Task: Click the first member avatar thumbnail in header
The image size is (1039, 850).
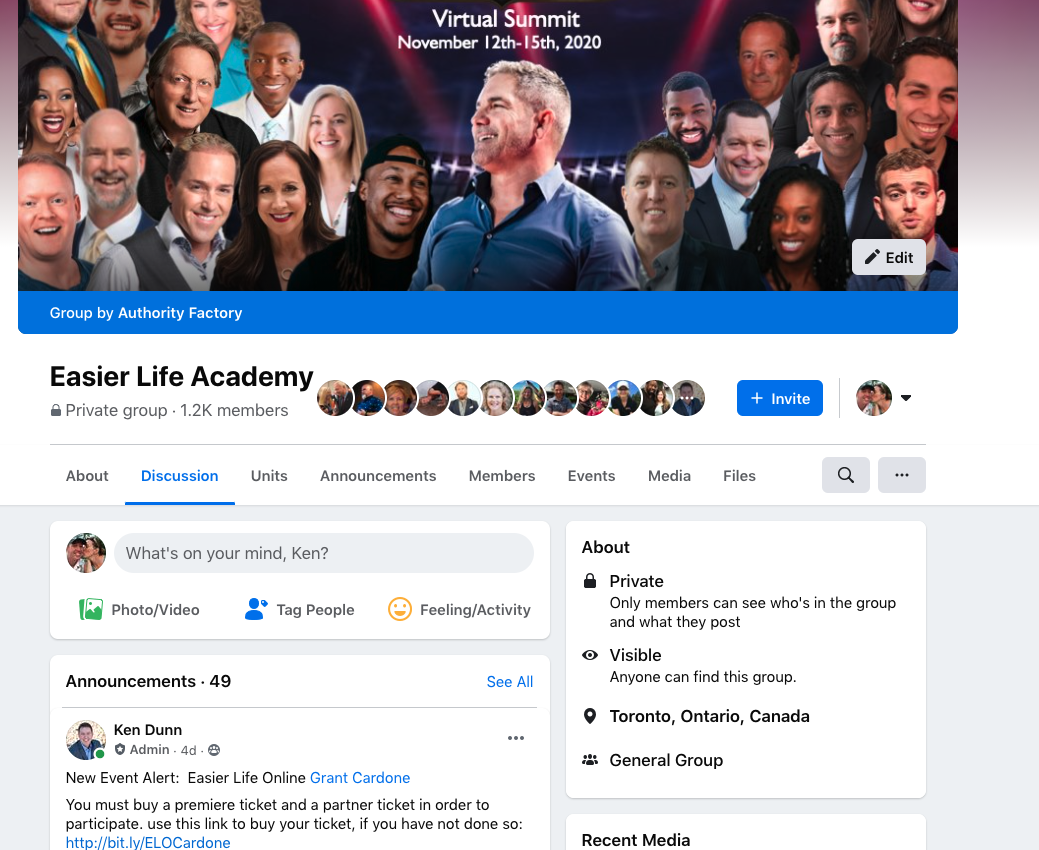Action: tap(335, 398)
